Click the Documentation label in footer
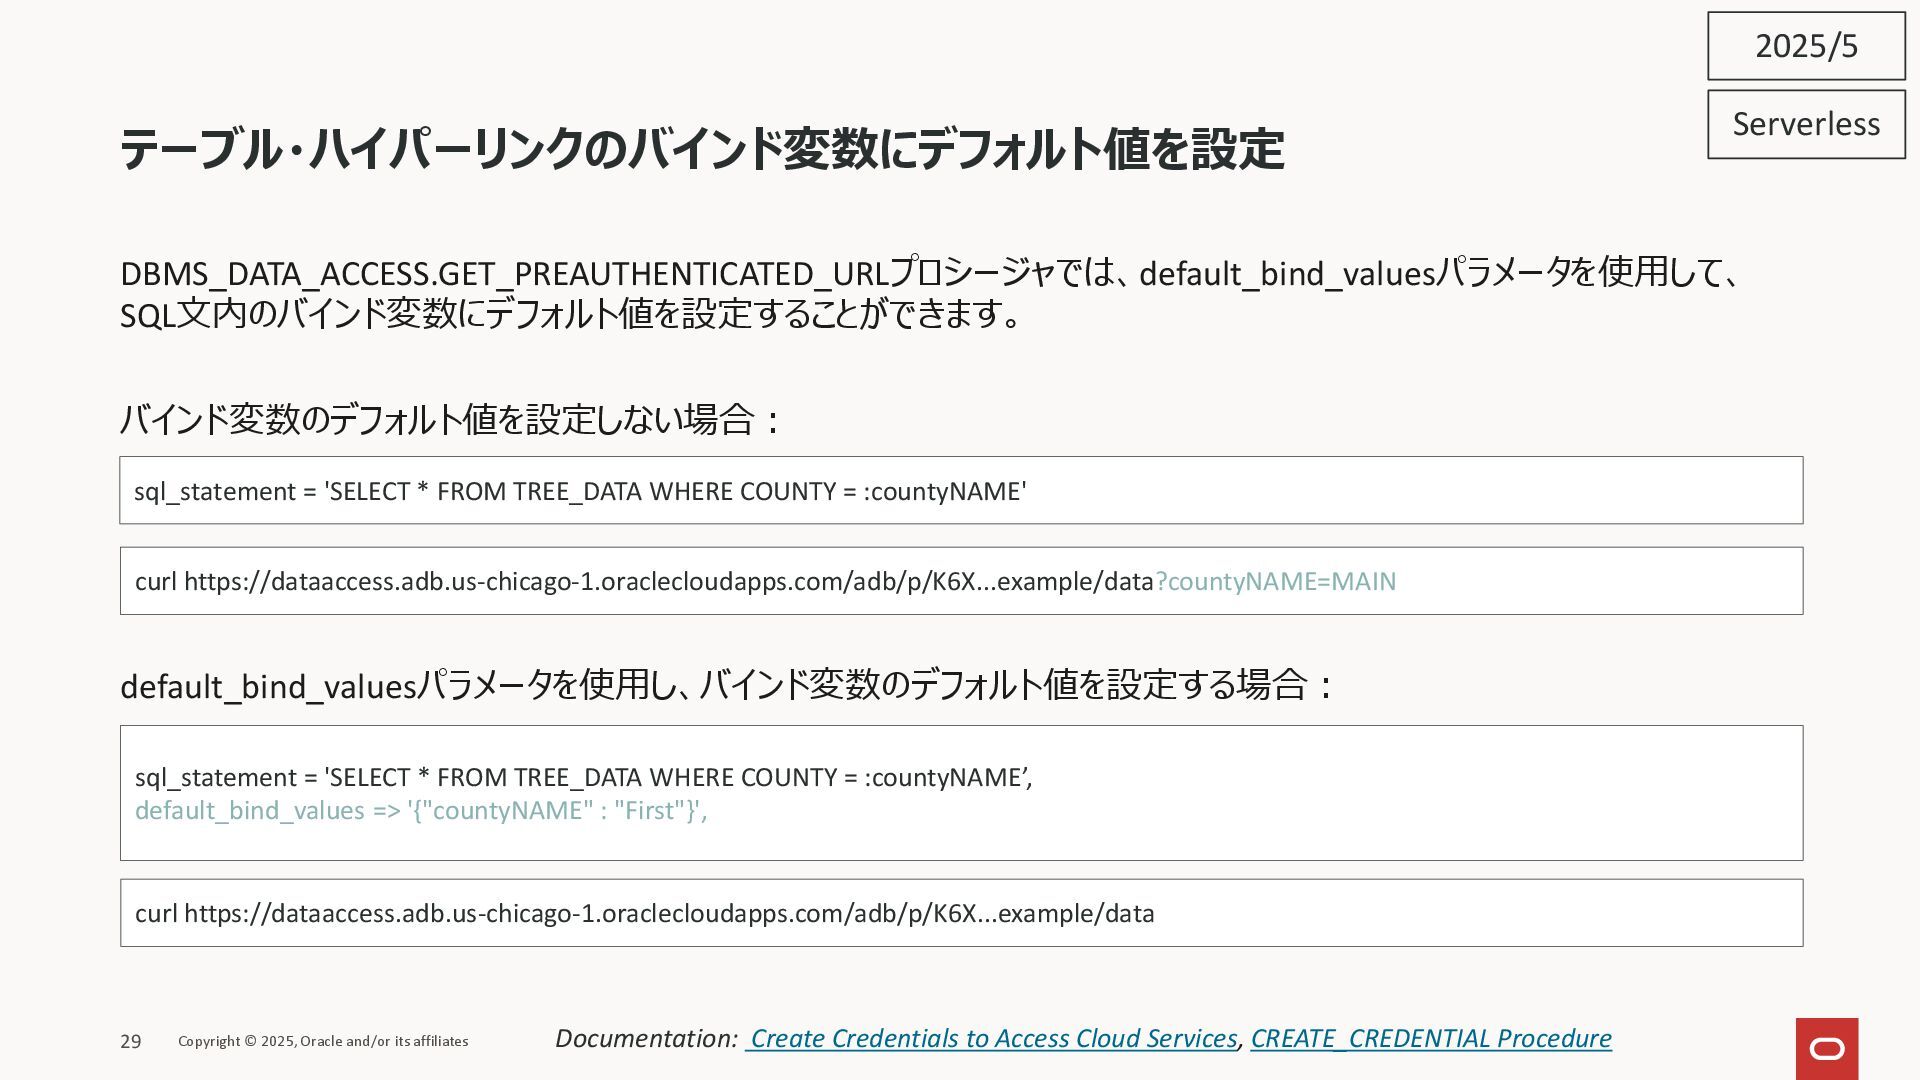This screenshot has width=1920, height=1080. 646,1038
